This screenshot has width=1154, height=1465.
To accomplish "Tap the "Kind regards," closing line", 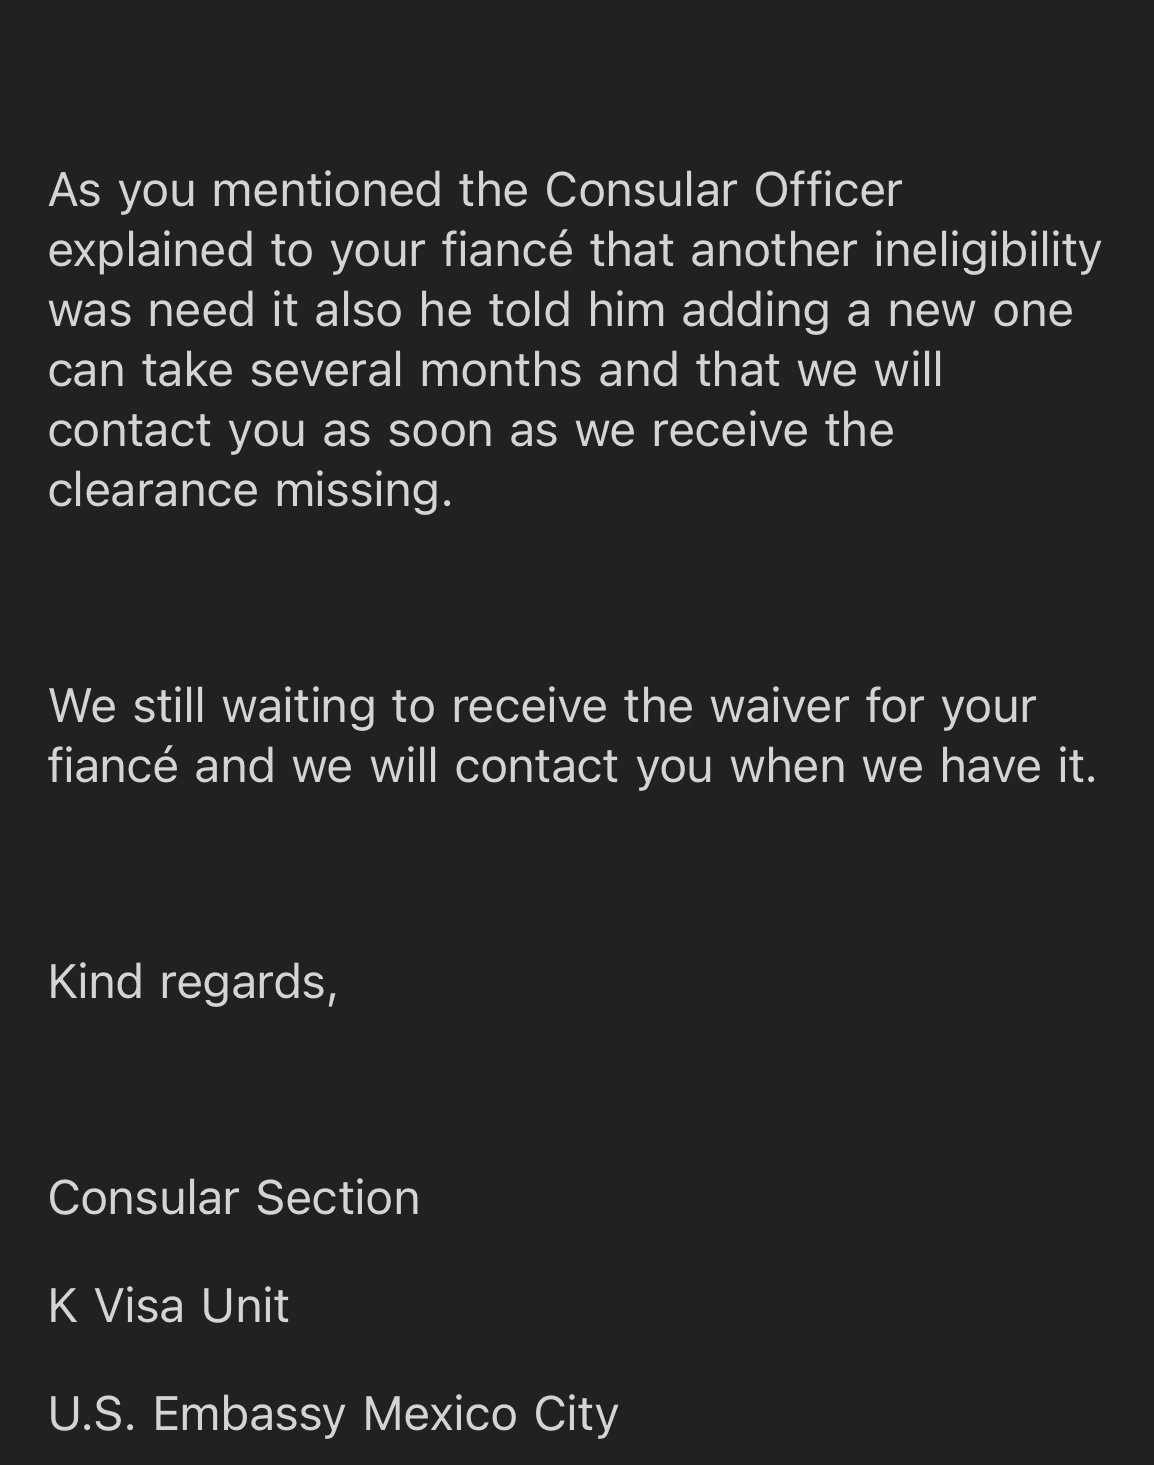I will click(x=193, y=983).
